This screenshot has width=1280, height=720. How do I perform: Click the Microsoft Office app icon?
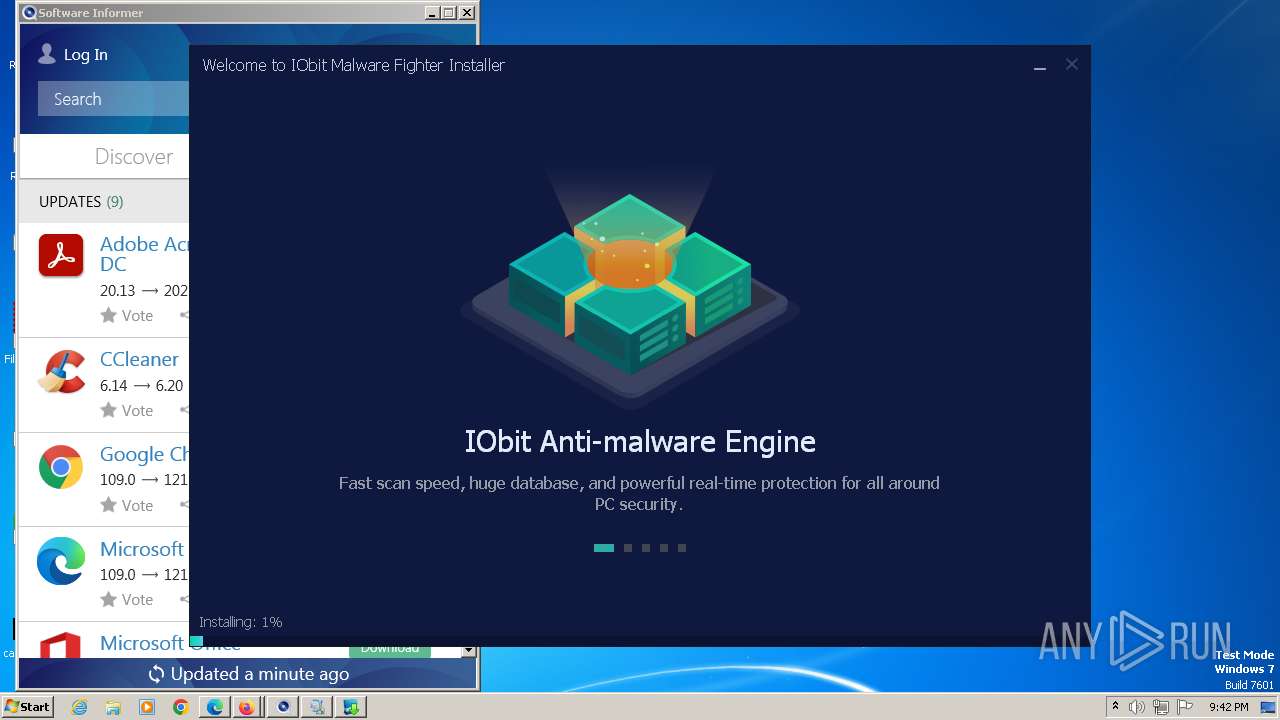pos(61,643)
